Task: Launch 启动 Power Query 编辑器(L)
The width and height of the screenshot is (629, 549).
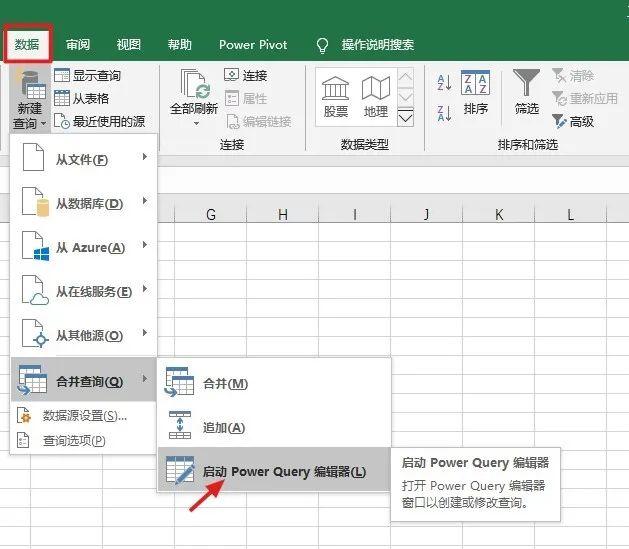Action: pos(274,470)
